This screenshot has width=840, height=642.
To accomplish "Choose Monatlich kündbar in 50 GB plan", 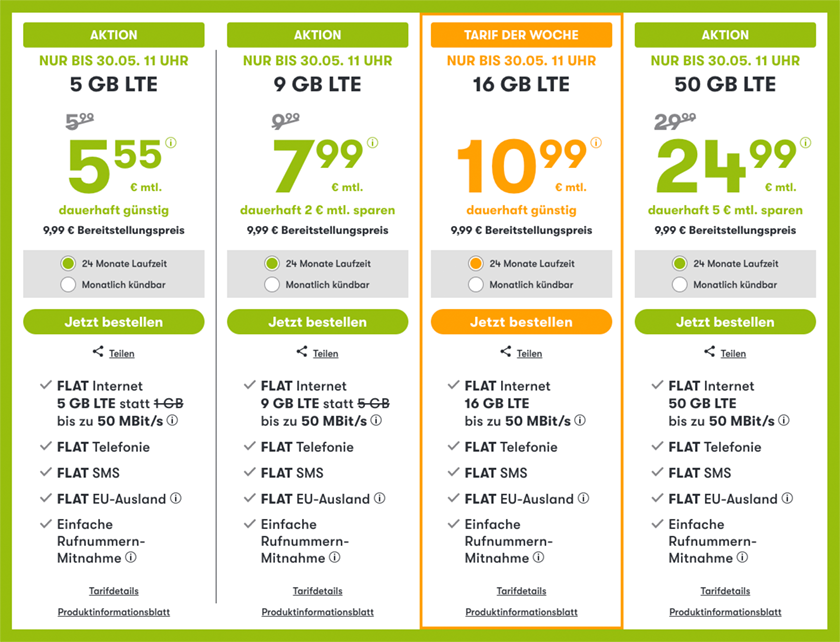I will (x=680, y=285).
